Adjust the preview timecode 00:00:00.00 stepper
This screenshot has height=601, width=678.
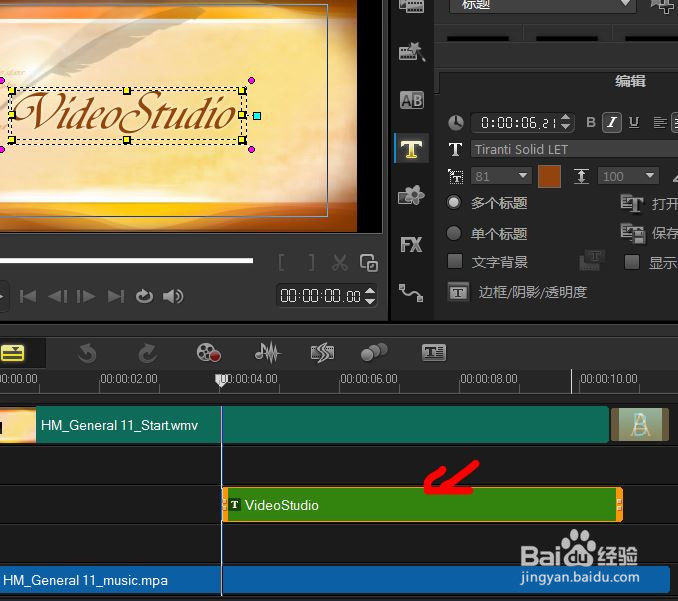[x=370, y=296]
